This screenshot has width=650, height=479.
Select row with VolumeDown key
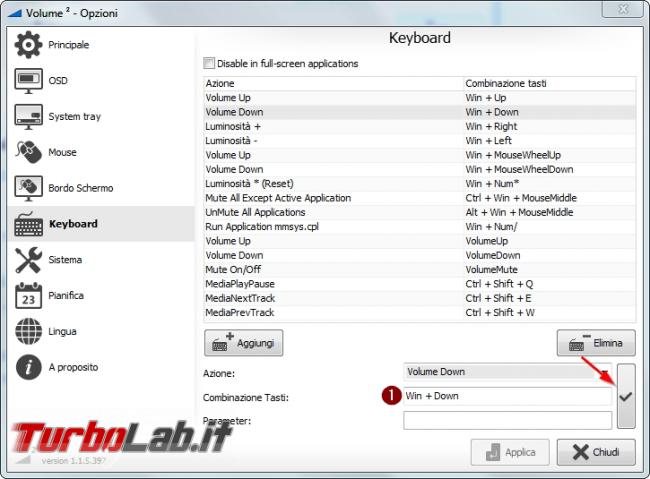[420, 255]
